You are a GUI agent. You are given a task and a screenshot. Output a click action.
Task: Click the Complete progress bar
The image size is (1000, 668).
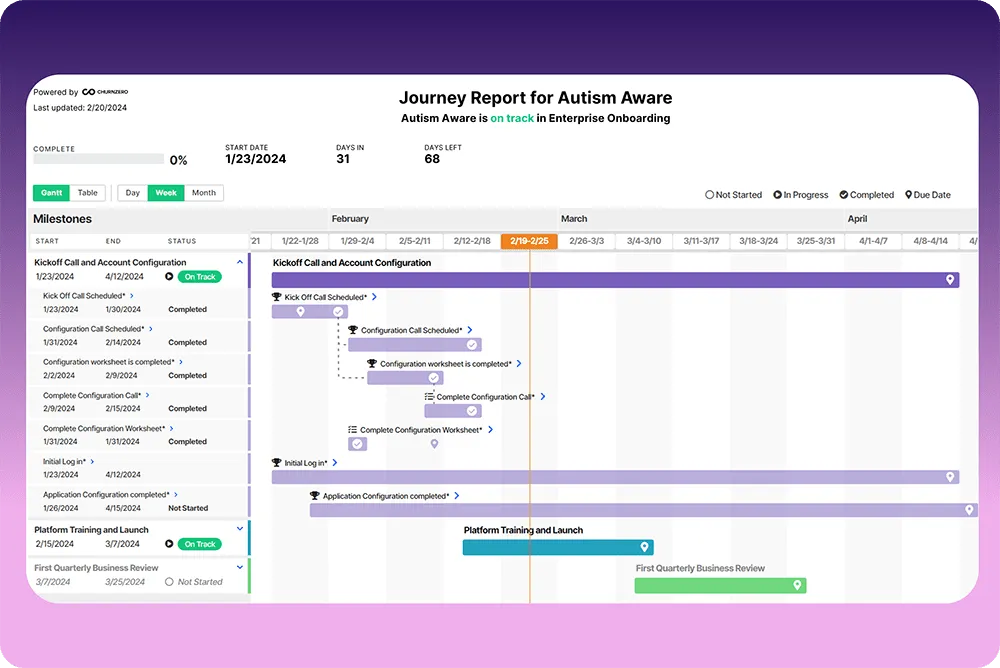click(98, 159)
